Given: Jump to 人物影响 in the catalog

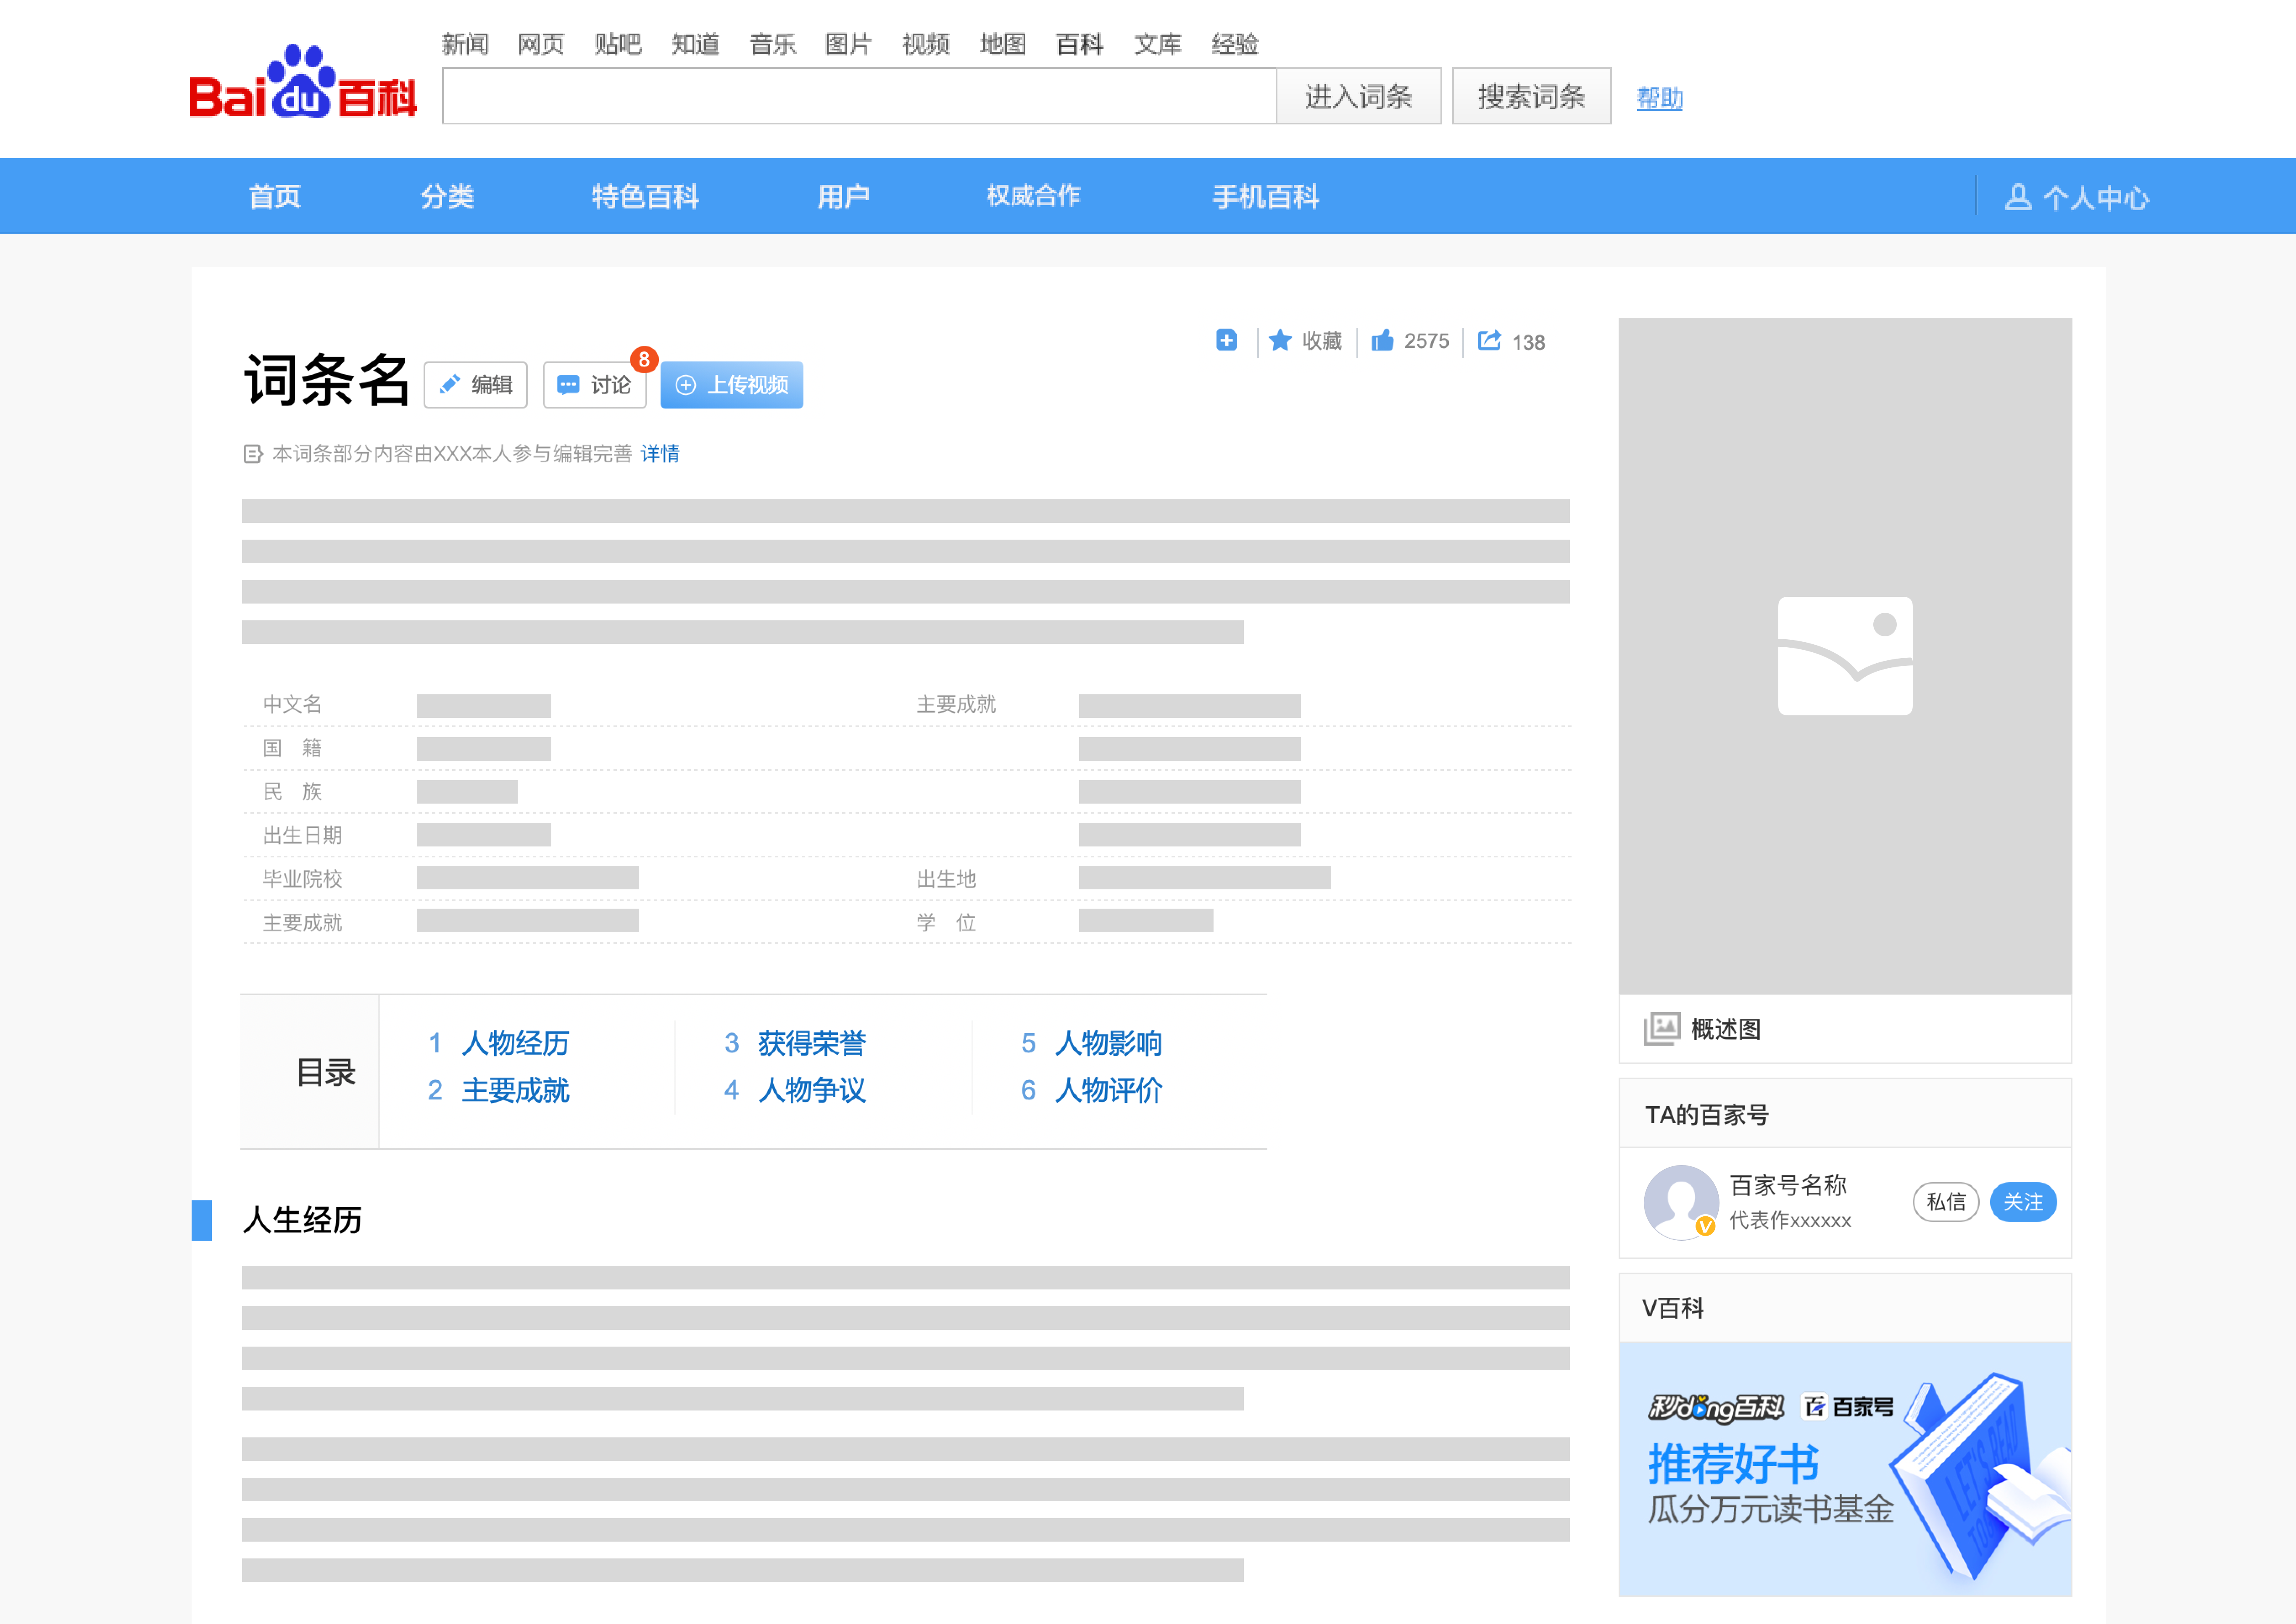Looking at the screenshot, I should [1108, 1043].
